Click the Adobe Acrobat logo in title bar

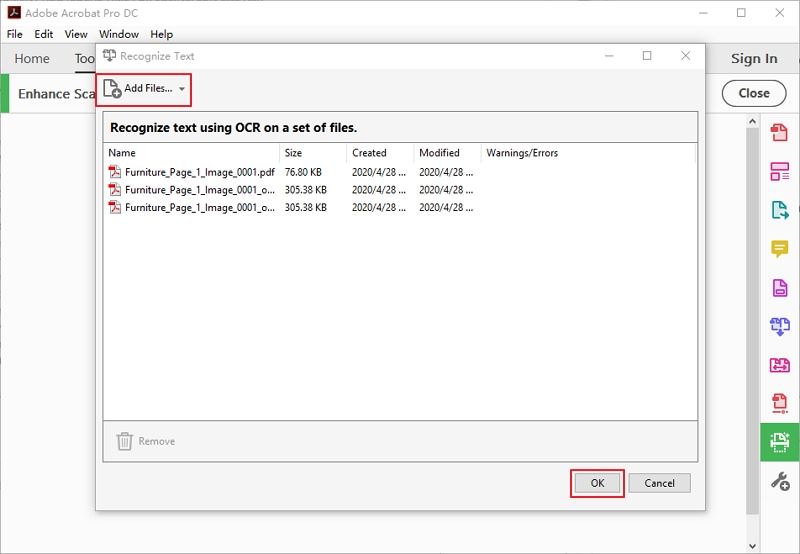(14, 12)
